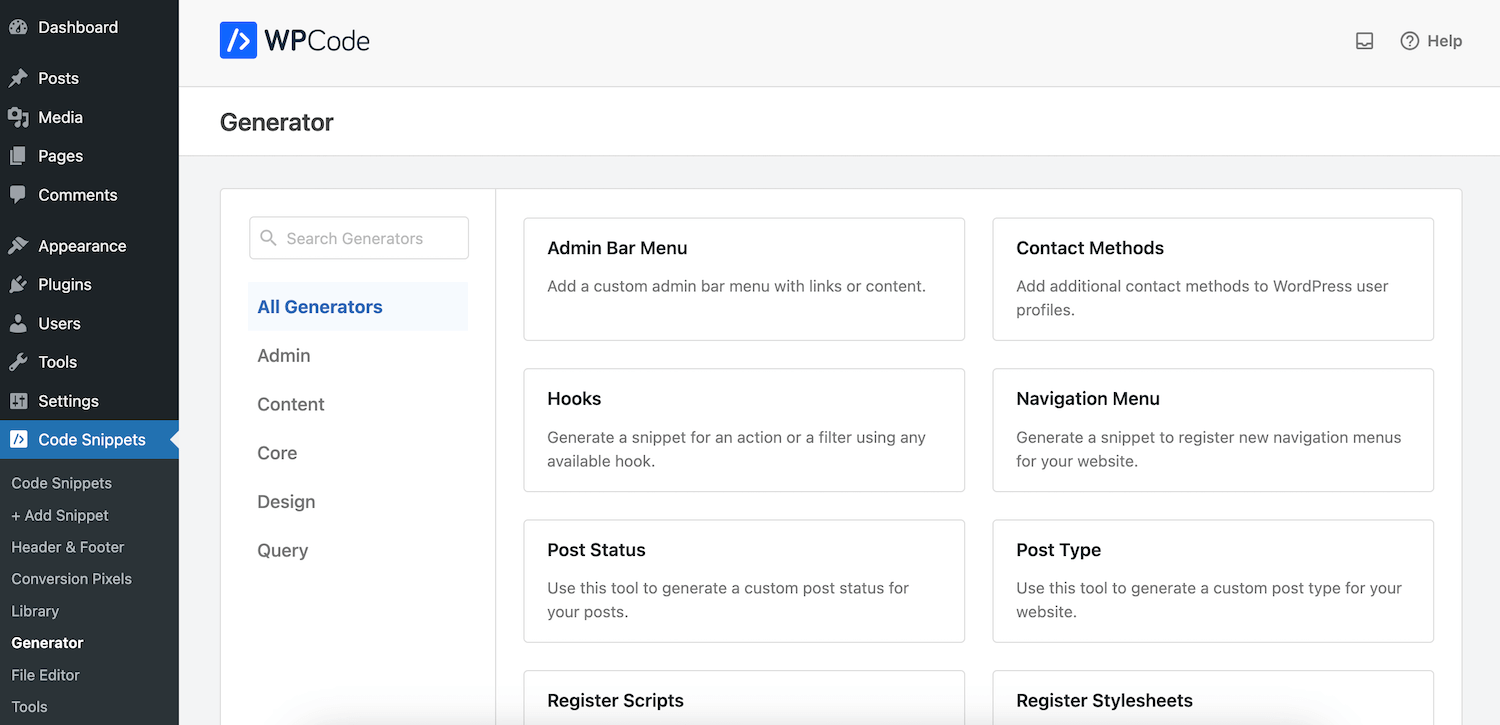Open the Register Stylesheets generator card

click(1213, 698)
